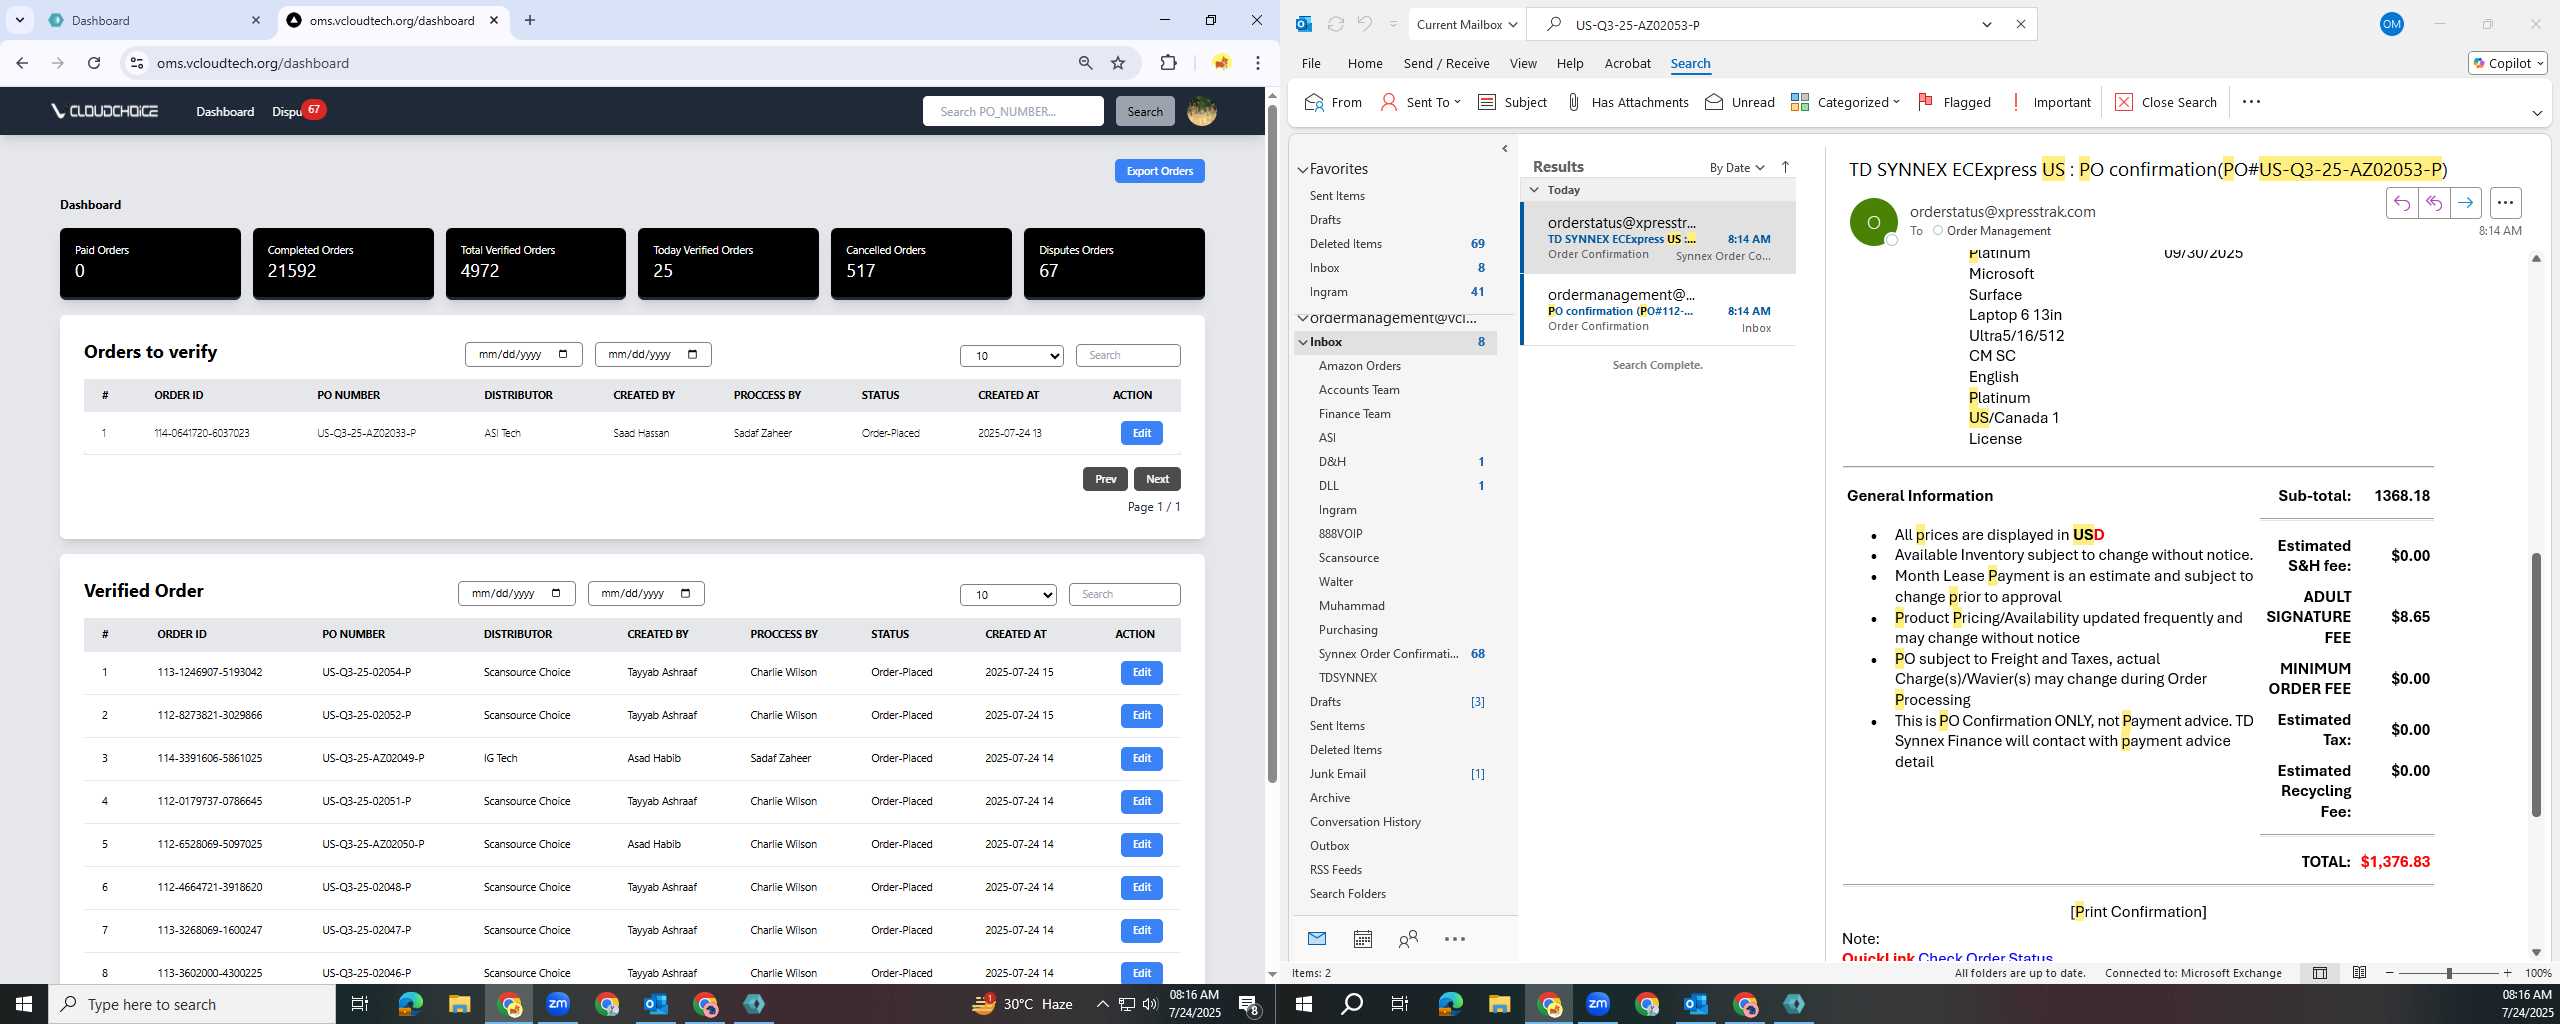Click Next in Orders to verify
2560x1024 pixels.
(x=1157, y=479)
